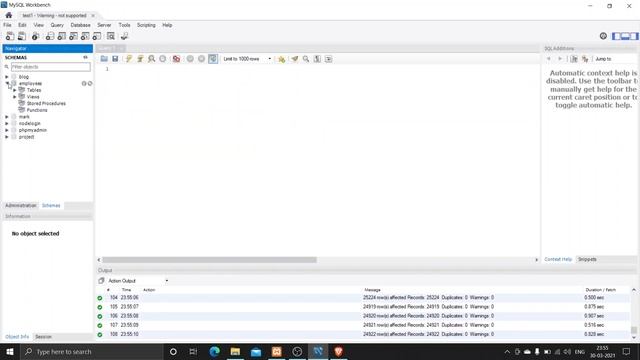Switch to the Administration tab
The height and width of the screenshot is (360, 640).
21,205
